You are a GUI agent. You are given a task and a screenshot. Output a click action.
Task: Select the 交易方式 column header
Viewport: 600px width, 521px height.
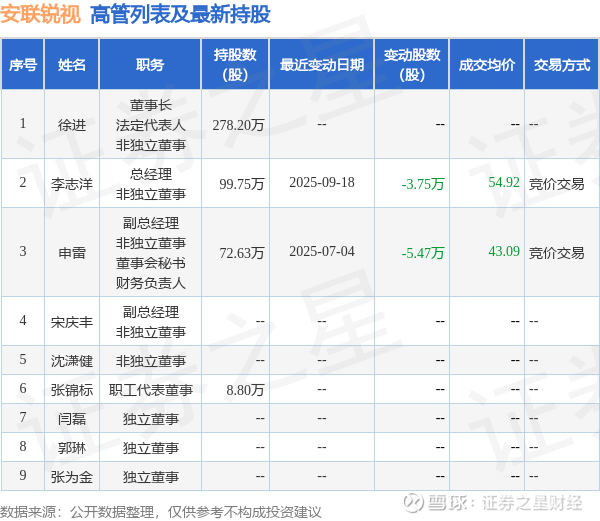pyautogui.click(x=562, y=65)
